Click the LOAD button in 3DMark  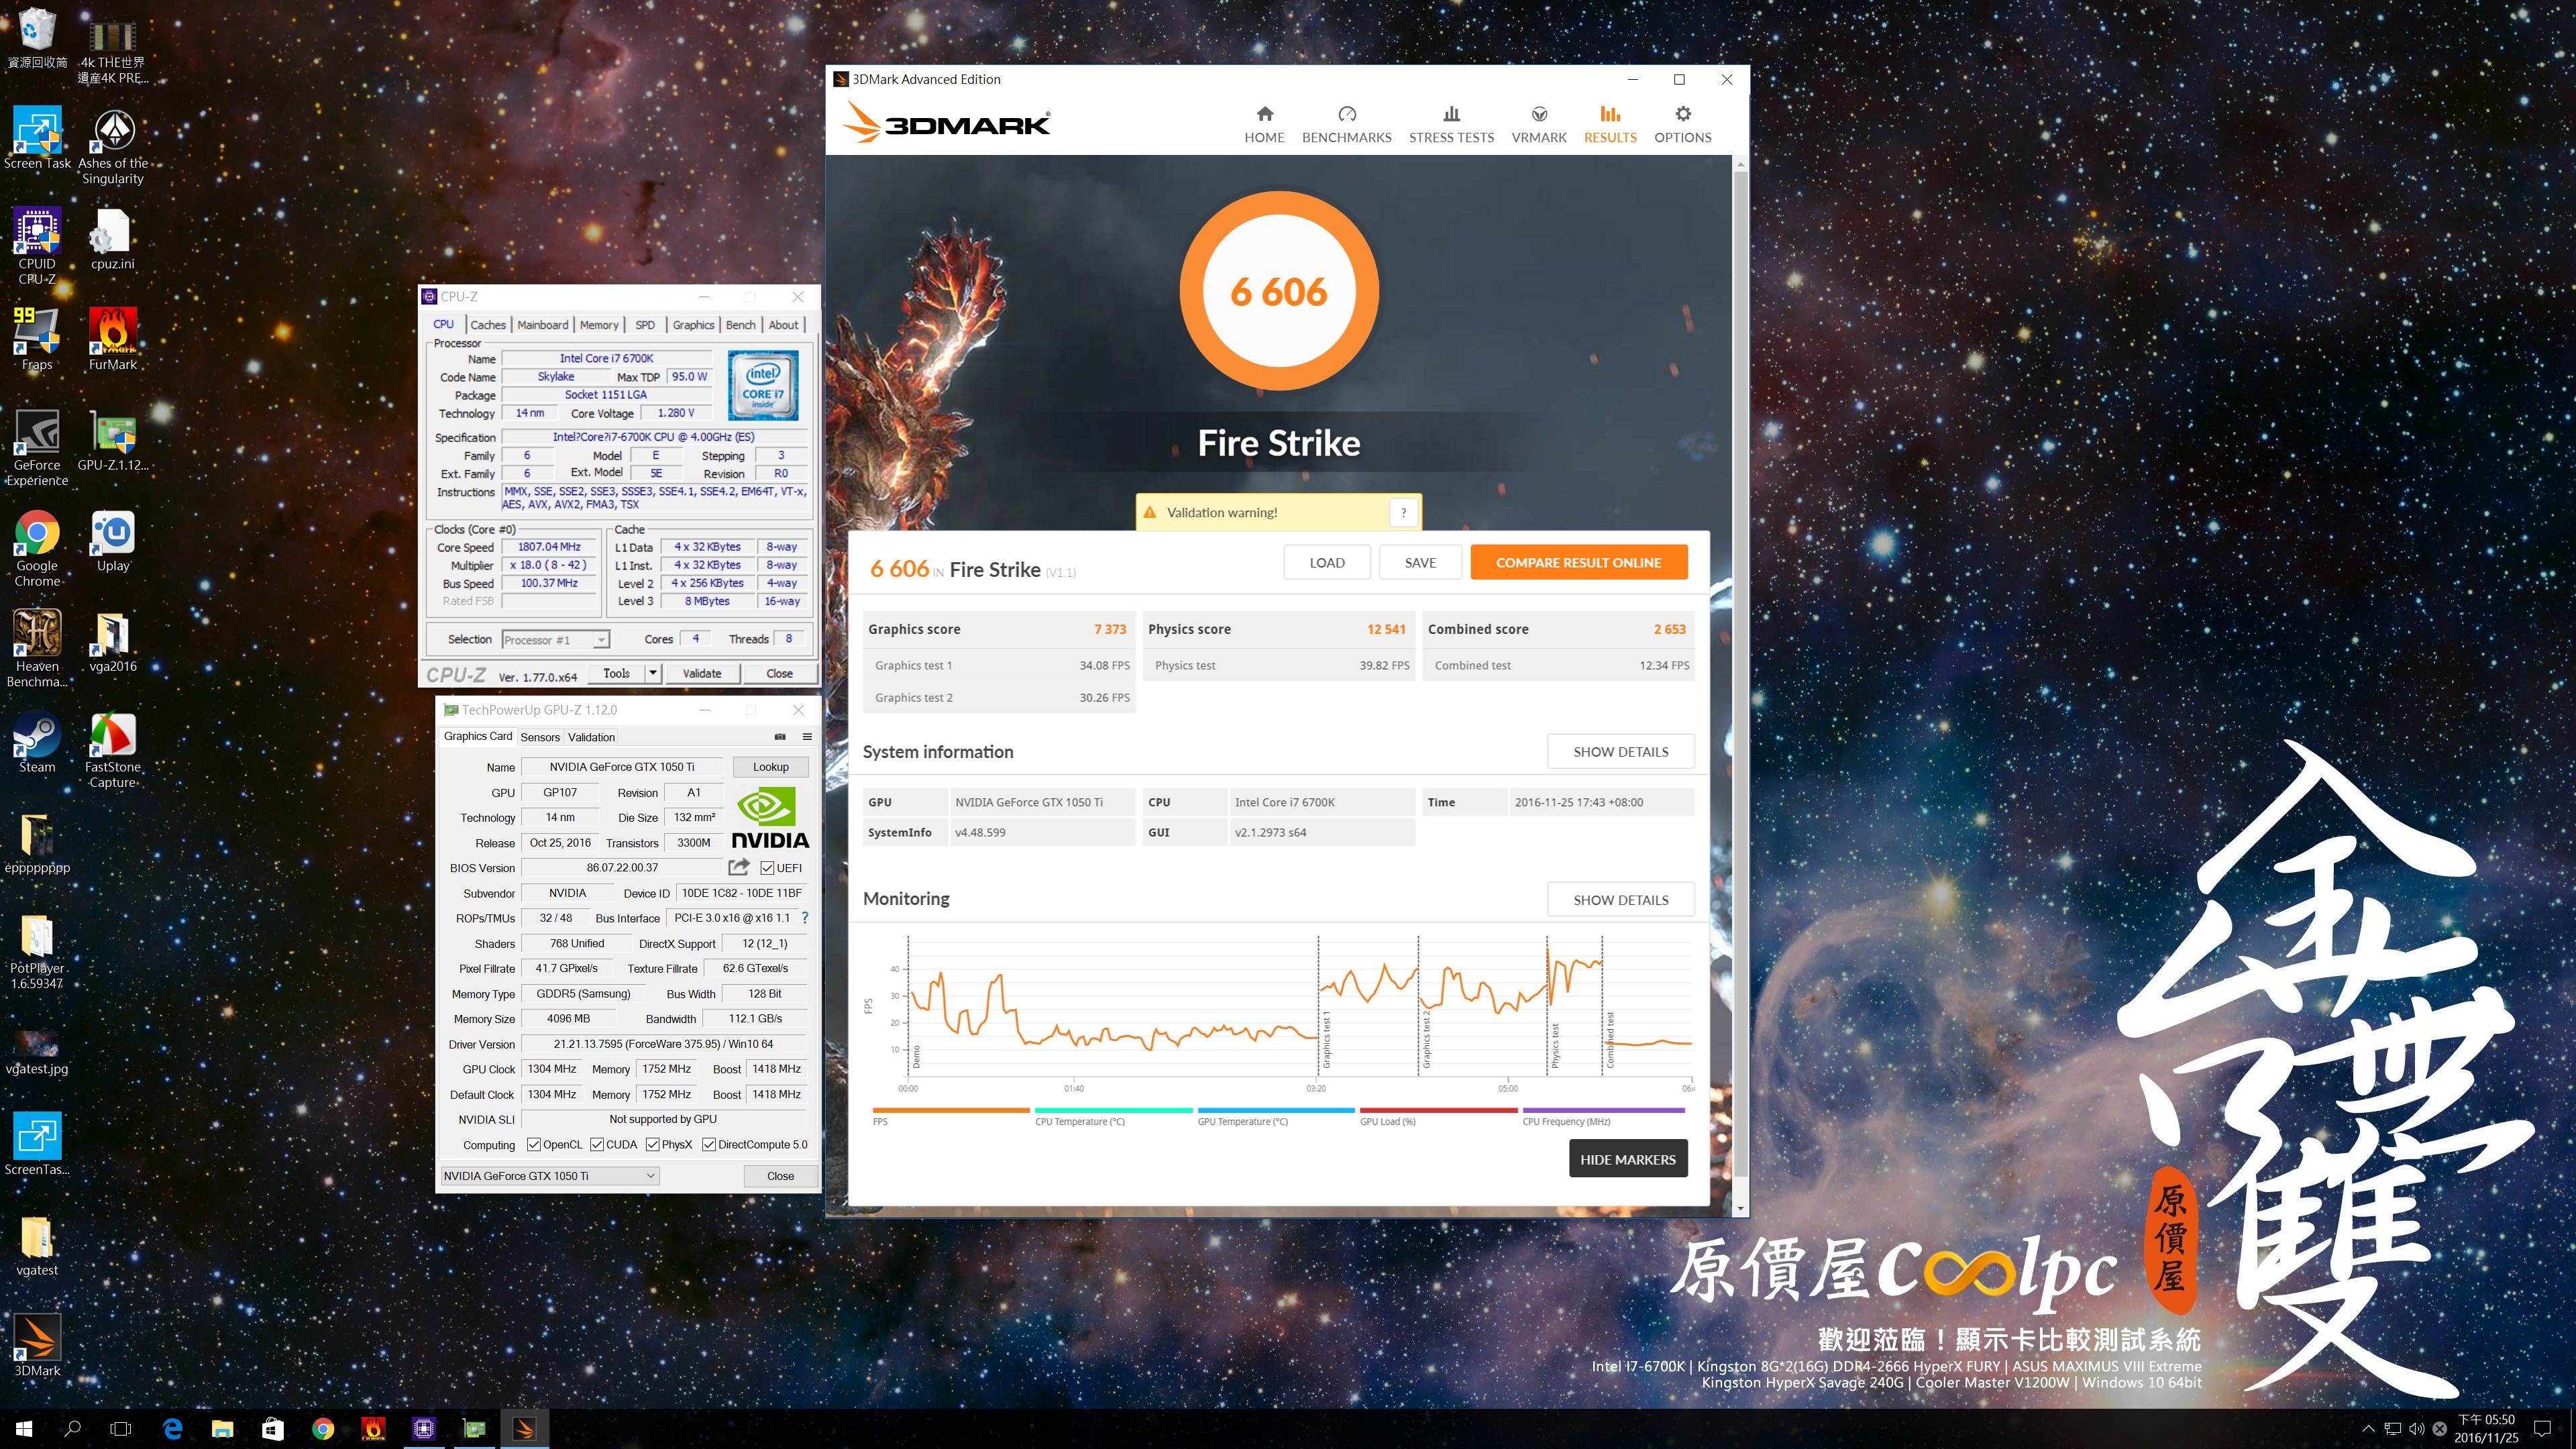1327,562
